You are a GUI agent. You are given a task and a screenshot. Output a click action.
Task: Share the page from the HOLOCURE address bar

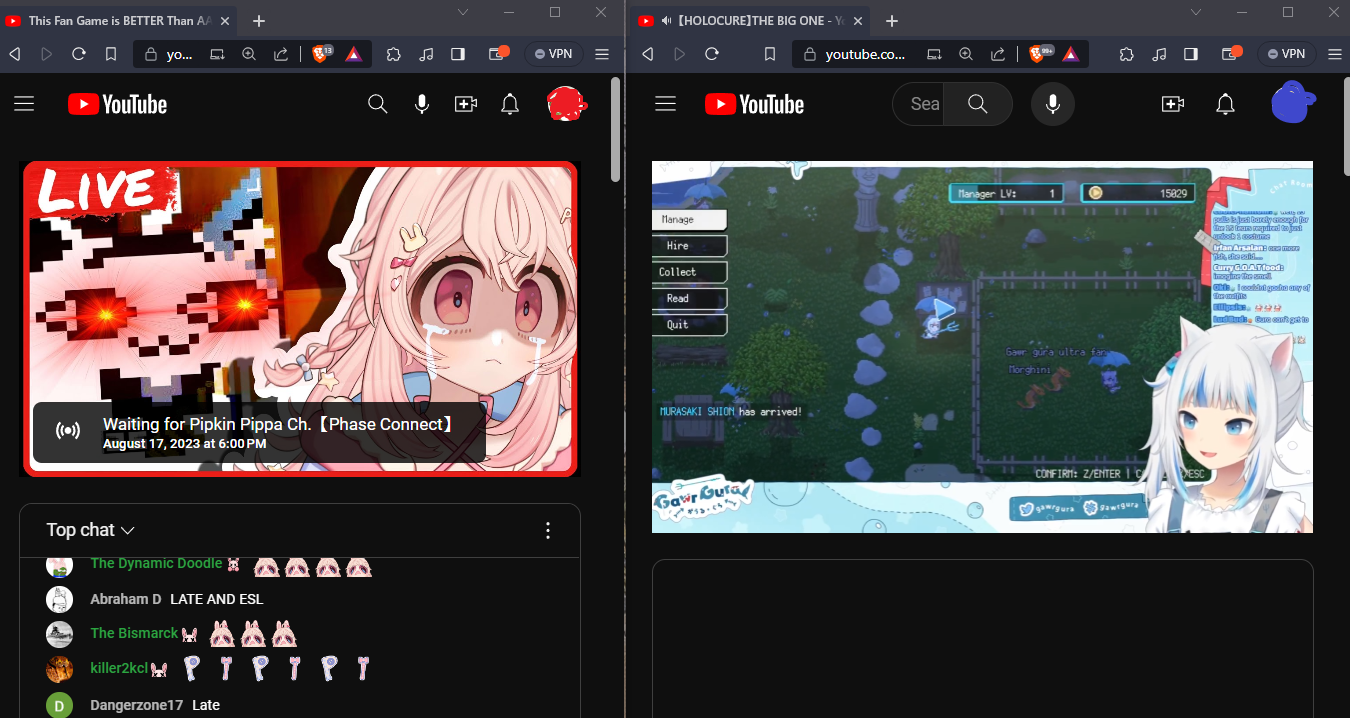pos(998,54)
